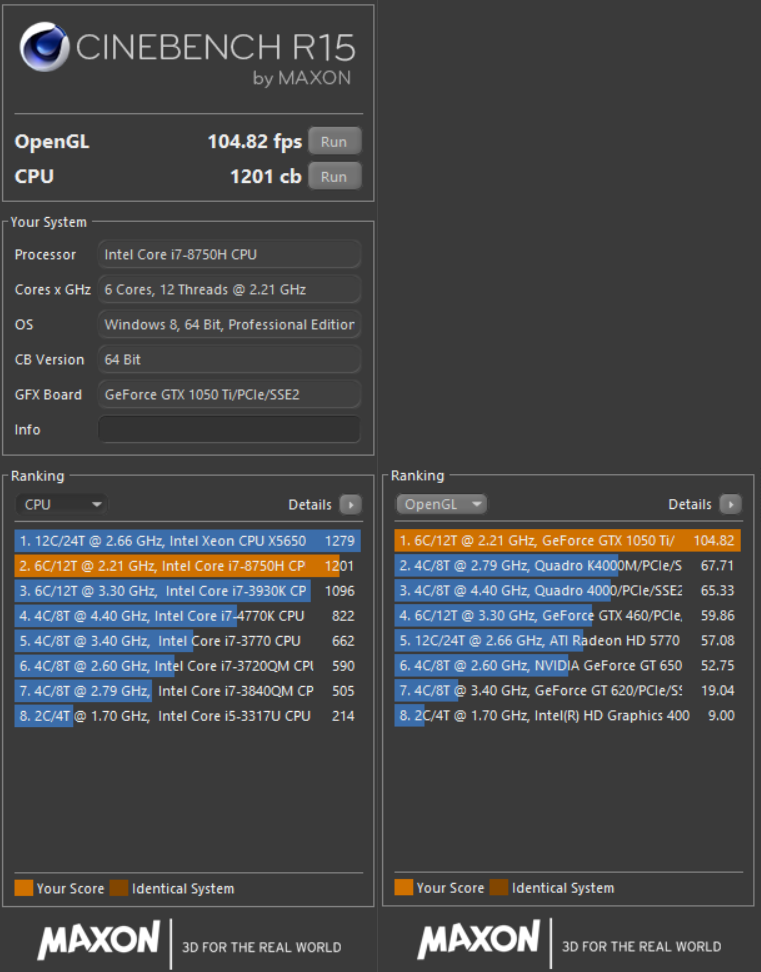Image resolution: width=761 pixels, height=972 pixels.
Task: Select the Core i7-8750H CPU ranking row
Action: [x=187, y=566]
